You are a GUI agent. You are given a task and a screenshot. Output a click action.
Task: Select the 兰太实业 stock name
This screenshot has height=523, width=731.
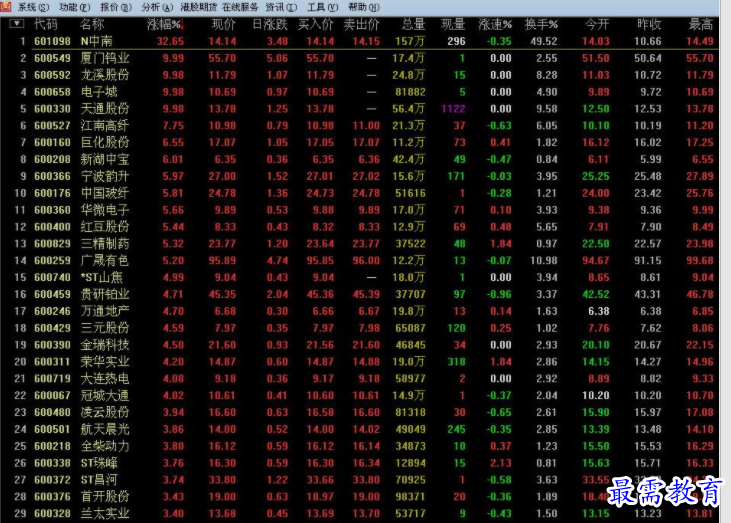(105, 513)
